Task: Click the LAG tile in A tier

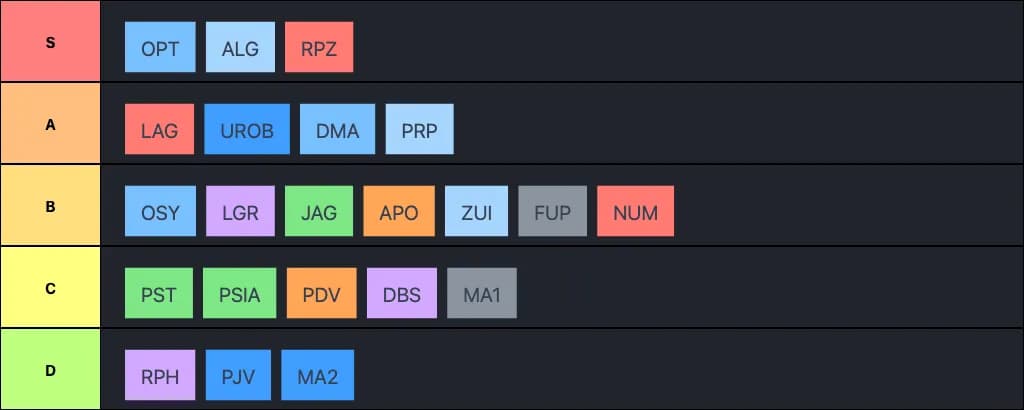Action: (x=159, y=129)
